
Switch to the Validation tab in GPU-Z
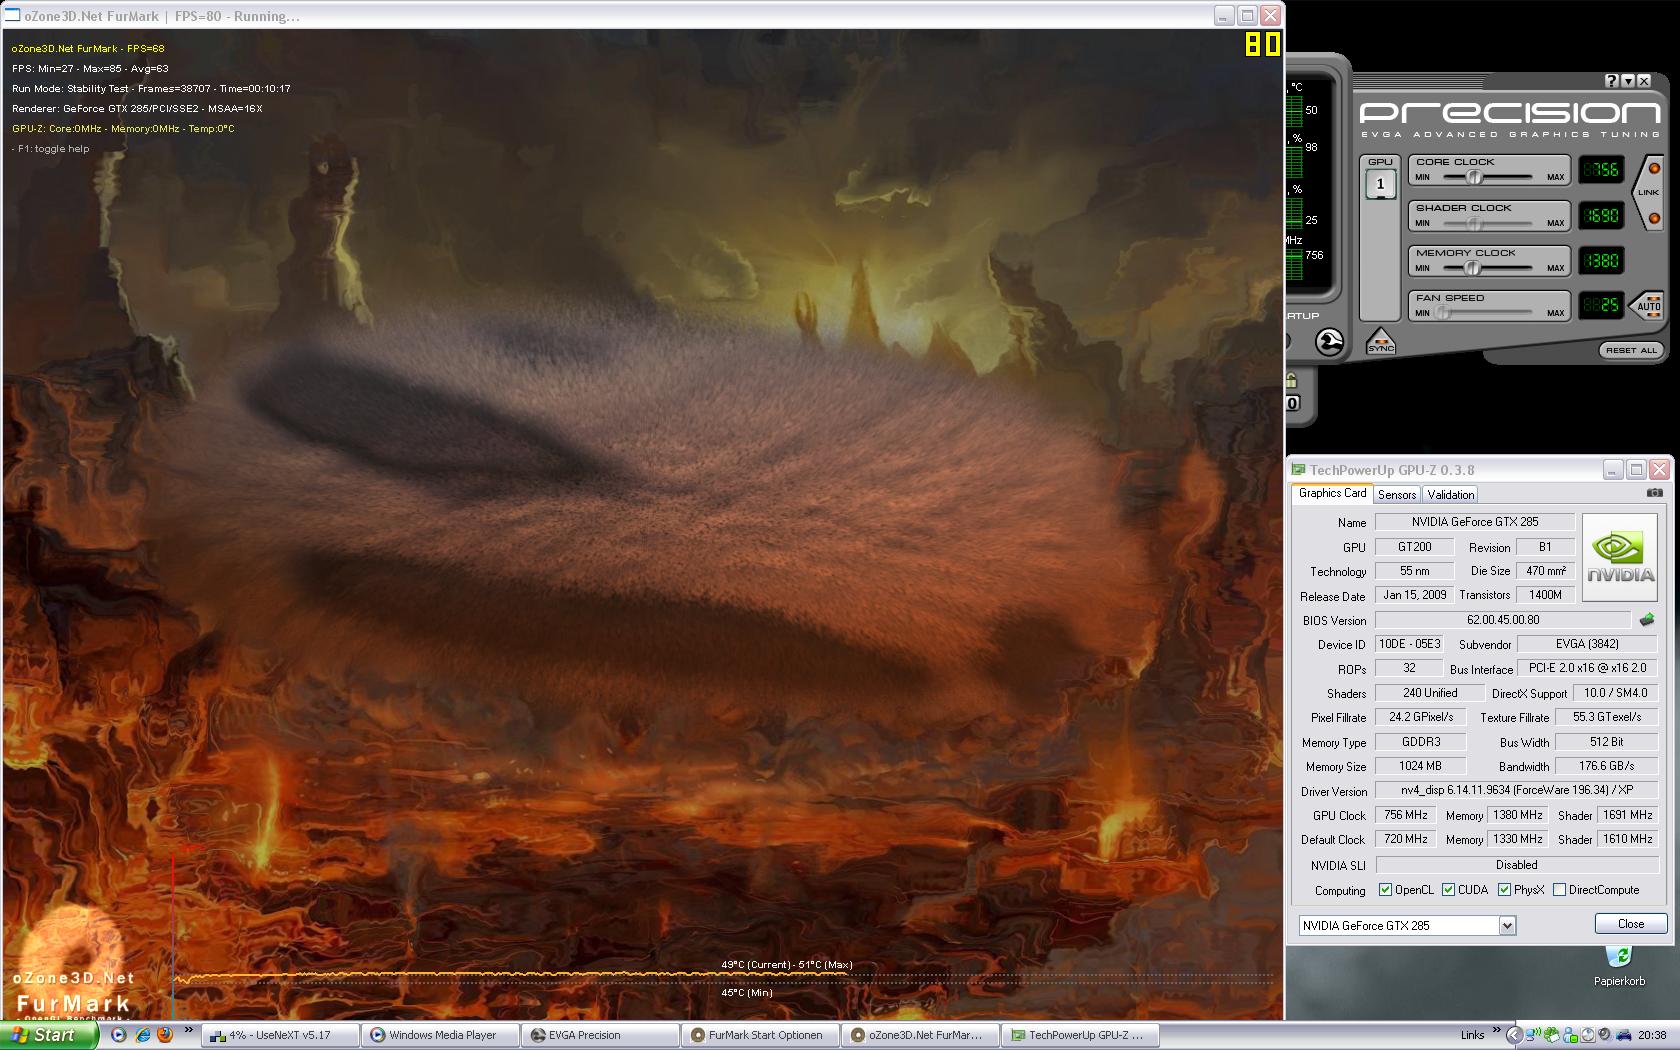pos(1451,494)
